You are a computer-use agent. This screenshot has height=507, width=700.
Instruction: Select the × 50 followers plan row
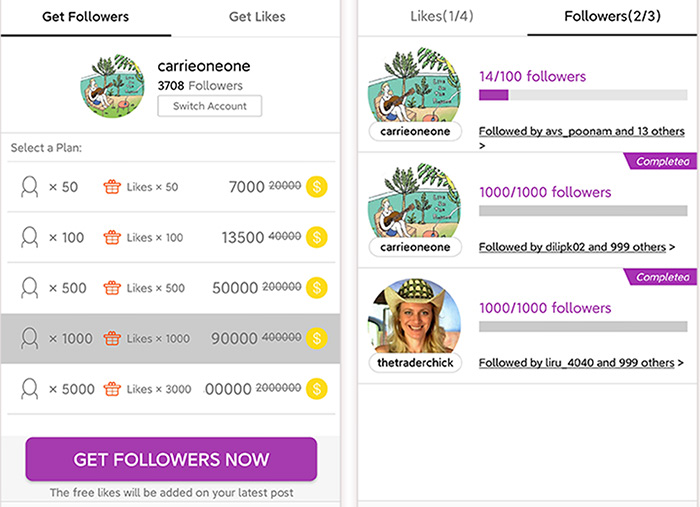pyautogui.click(x=171, y=187)
